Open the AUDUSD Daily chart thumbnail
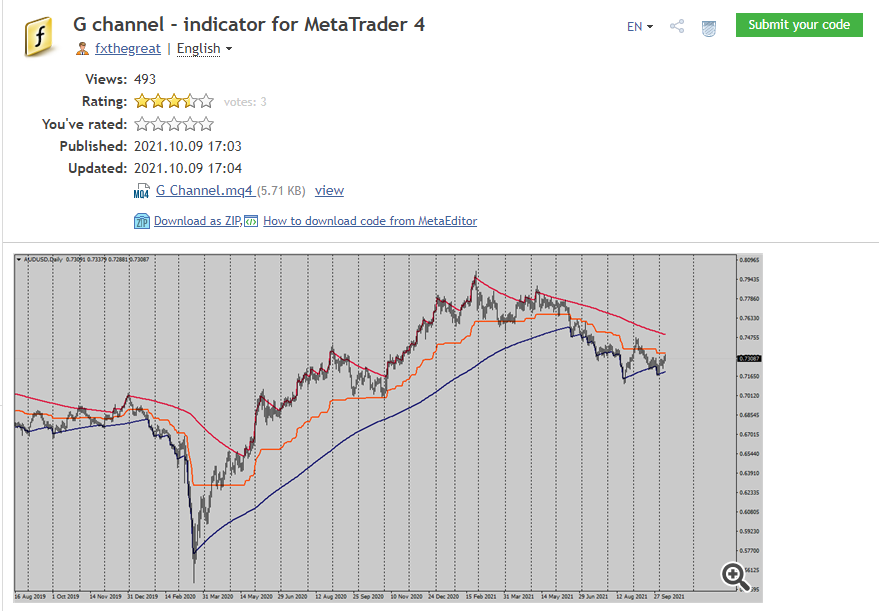The image size is (879, 611). tap(388, 428)
